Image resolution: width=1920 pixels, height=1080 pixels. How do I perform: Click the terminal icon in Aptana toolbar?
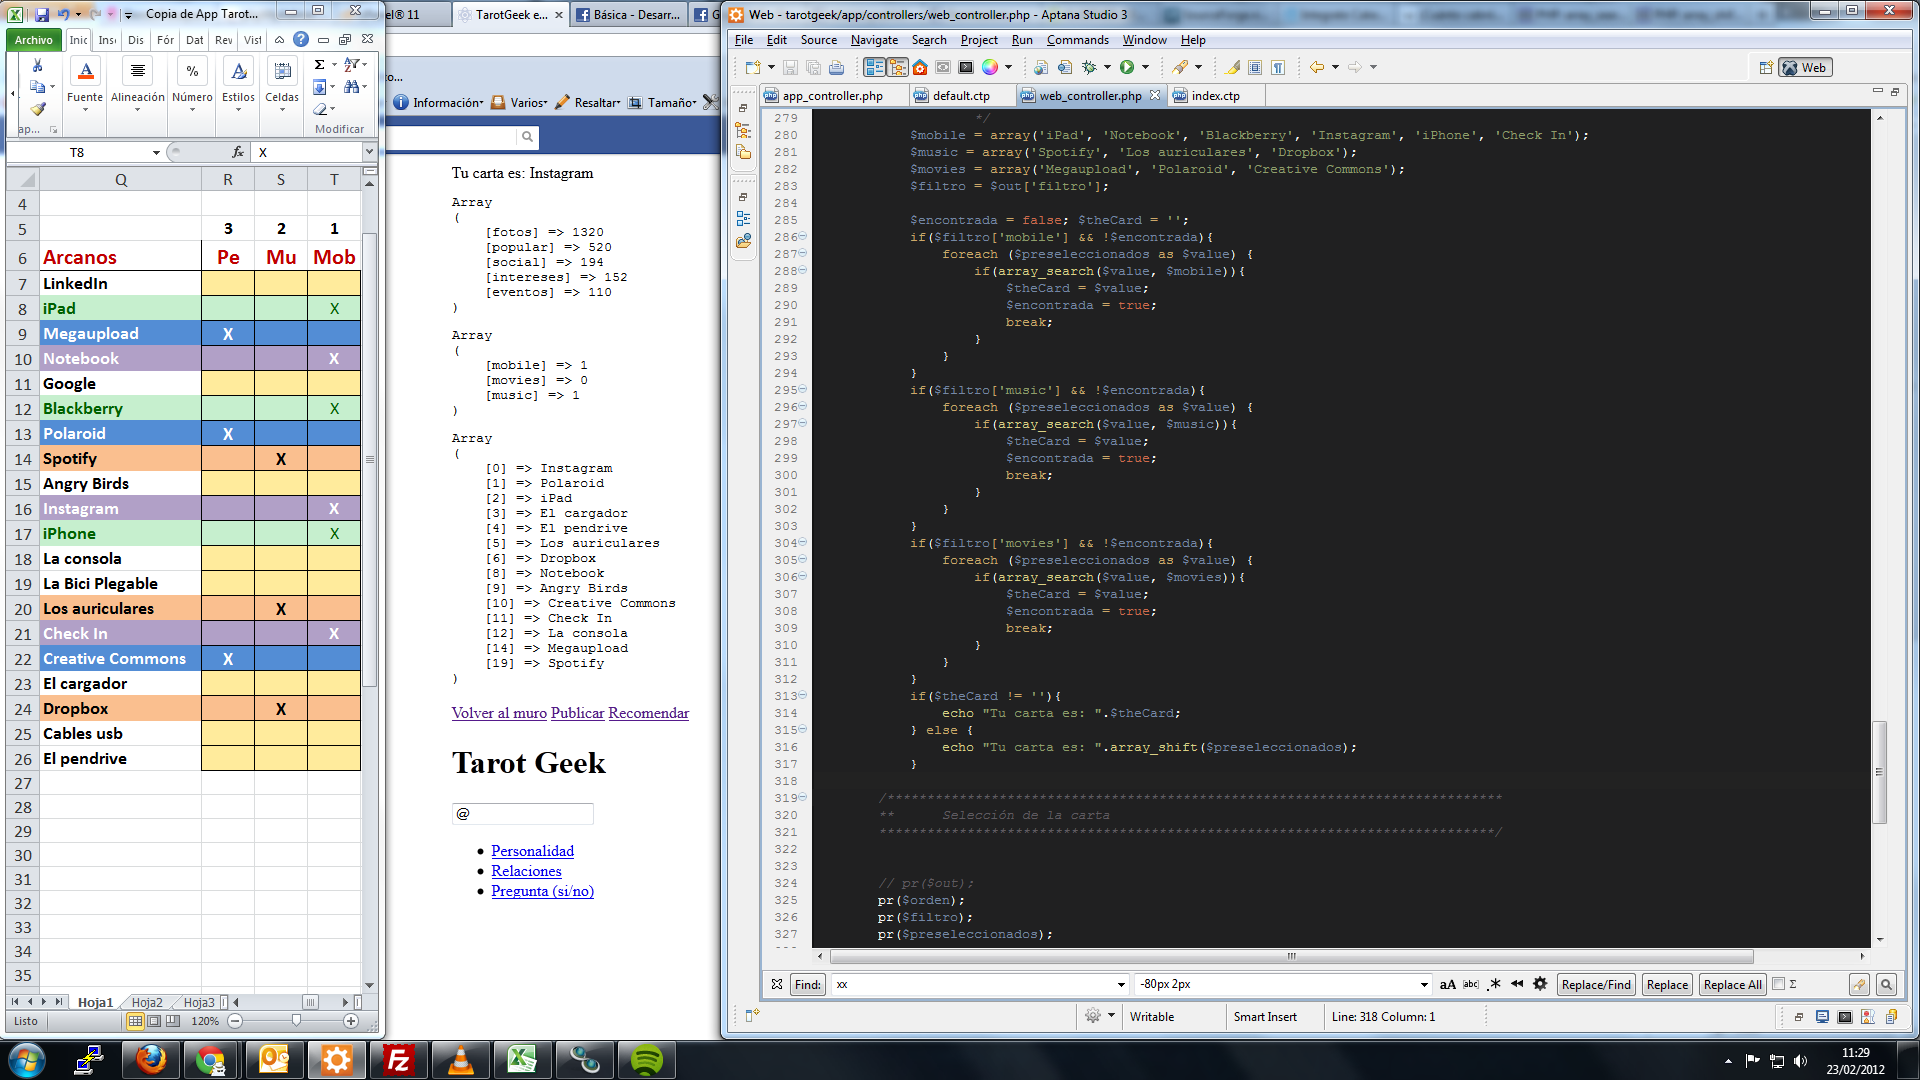click(966, 67)
